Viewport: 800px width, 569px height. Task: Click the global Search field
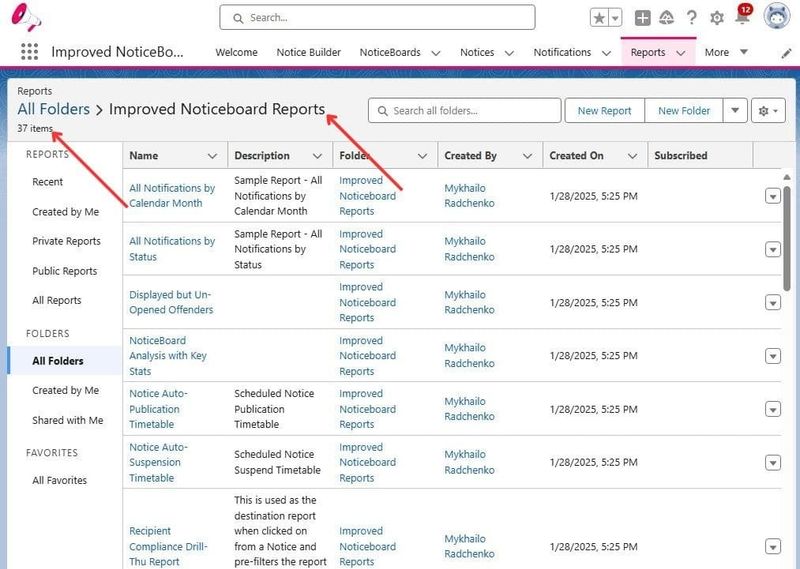tap(377, 18)
